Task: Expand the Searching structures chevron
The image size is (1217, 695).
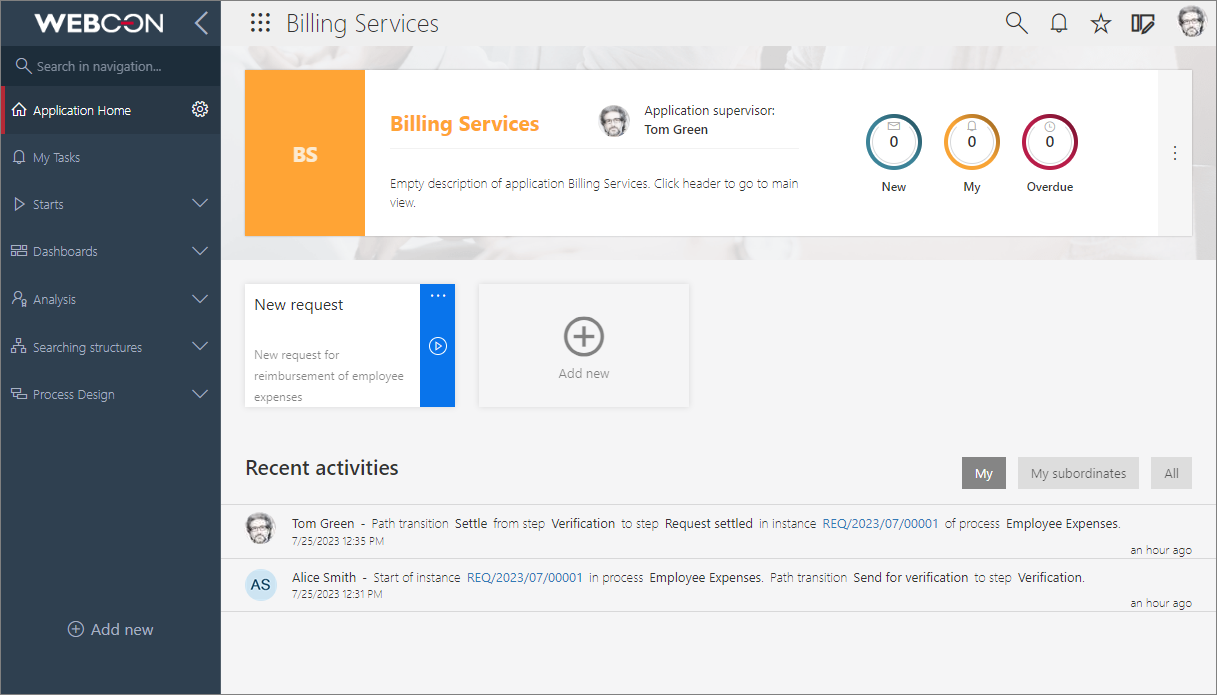Action: [200, 347]
